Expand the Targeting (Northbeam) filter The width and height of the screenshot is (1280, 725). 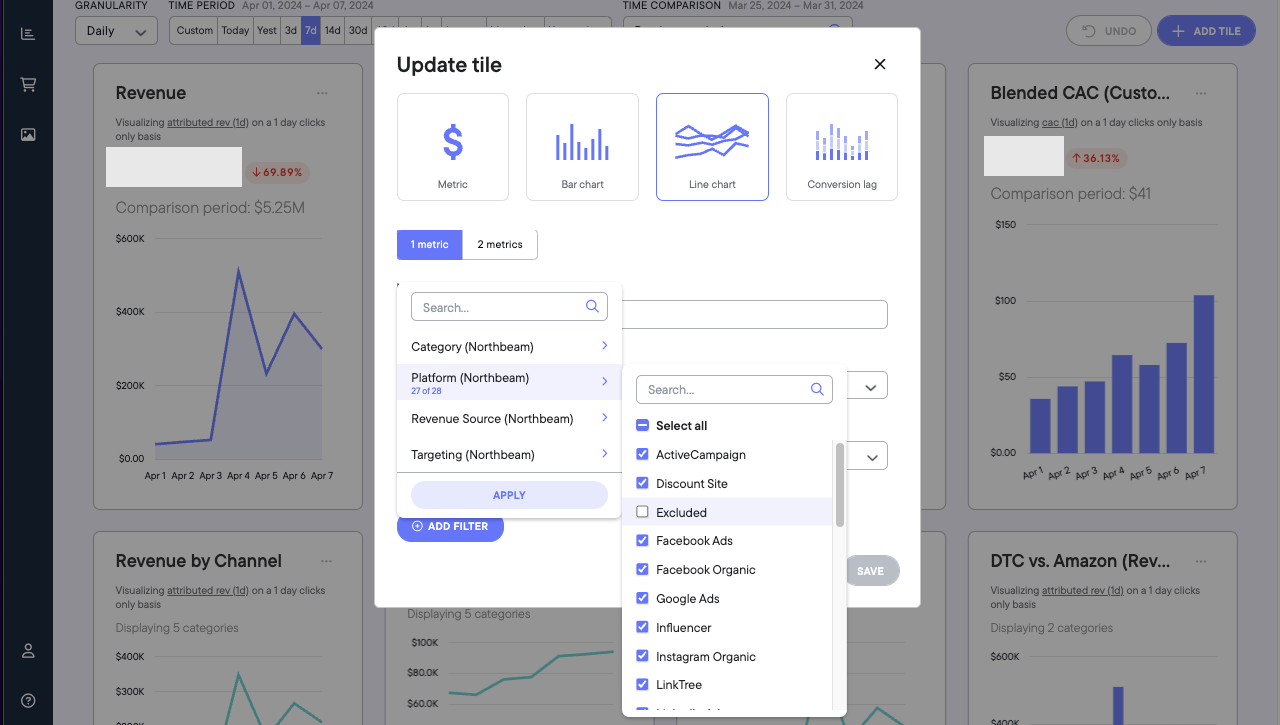[509, 454]
